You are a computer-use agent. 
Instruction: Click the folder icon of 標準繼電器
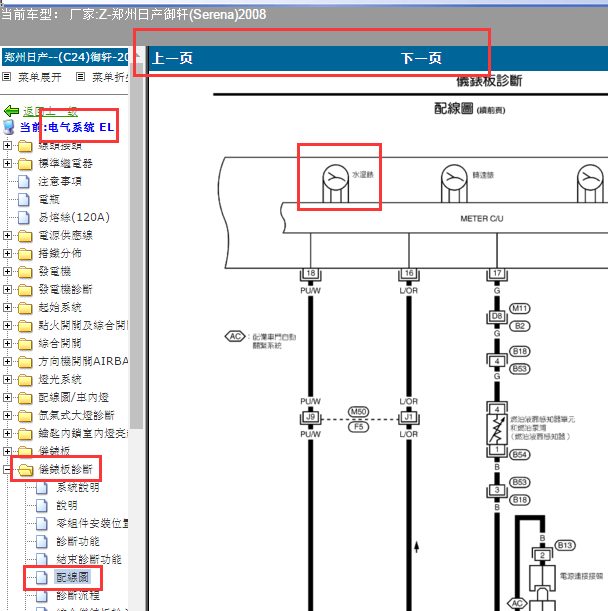click(x=25, y=164)
